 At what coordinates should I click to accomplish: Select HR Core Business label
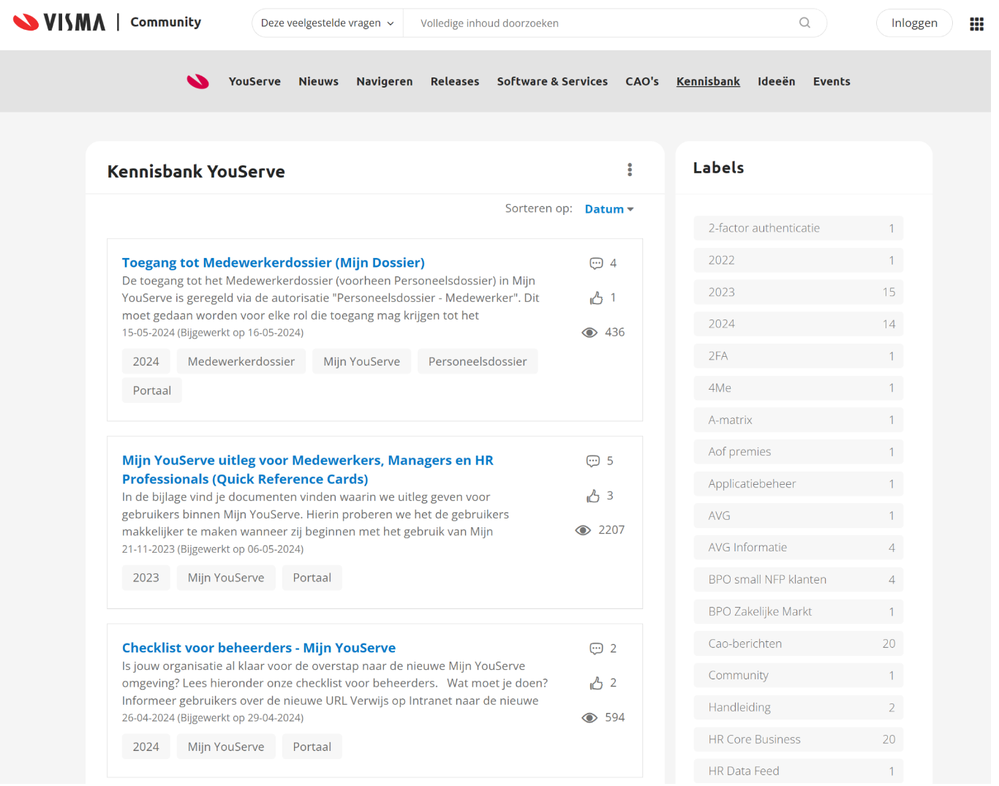coord(798,740)
